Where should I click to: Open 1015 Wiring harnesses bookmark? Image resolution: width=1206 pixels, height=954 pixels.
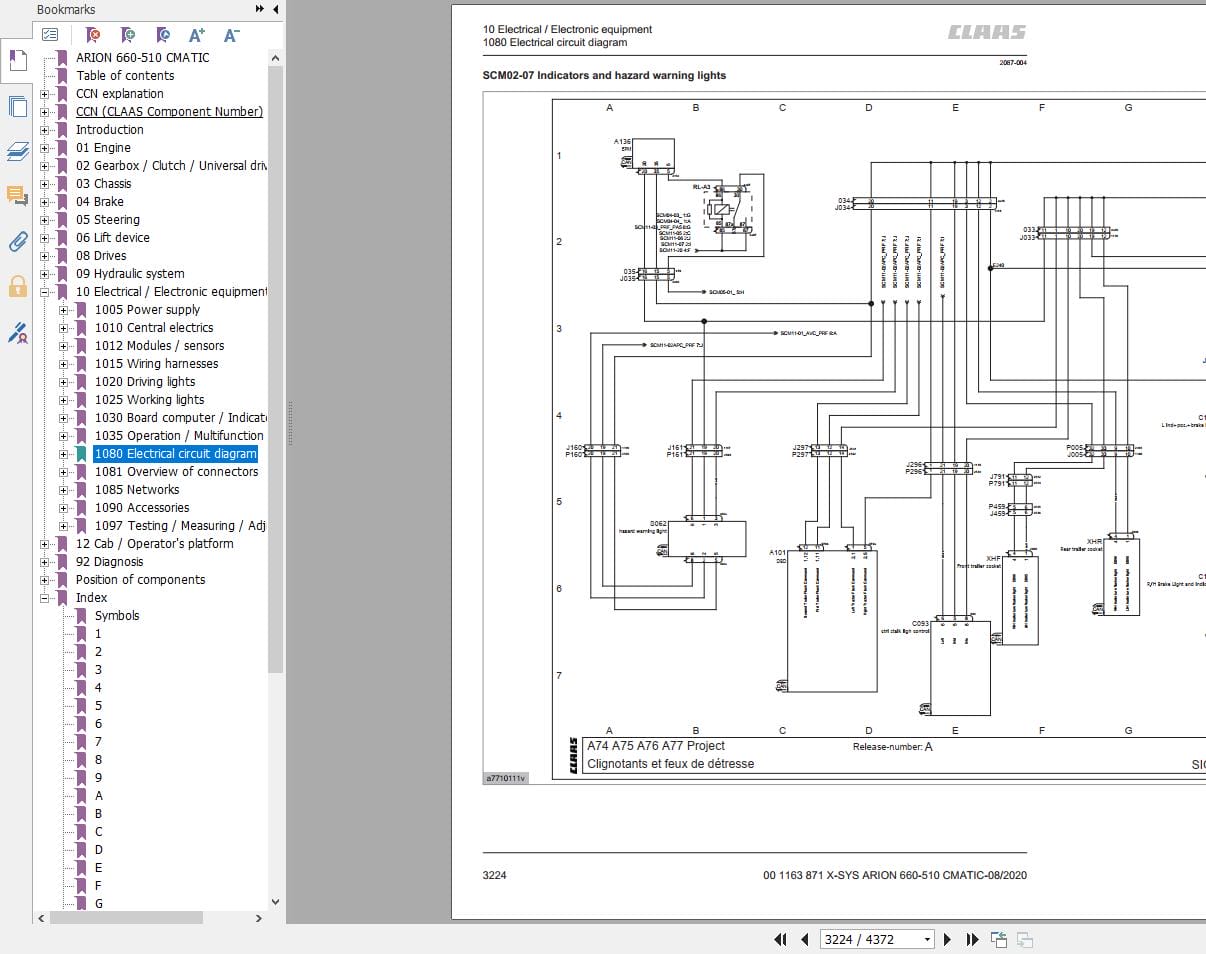coord(156,363)
